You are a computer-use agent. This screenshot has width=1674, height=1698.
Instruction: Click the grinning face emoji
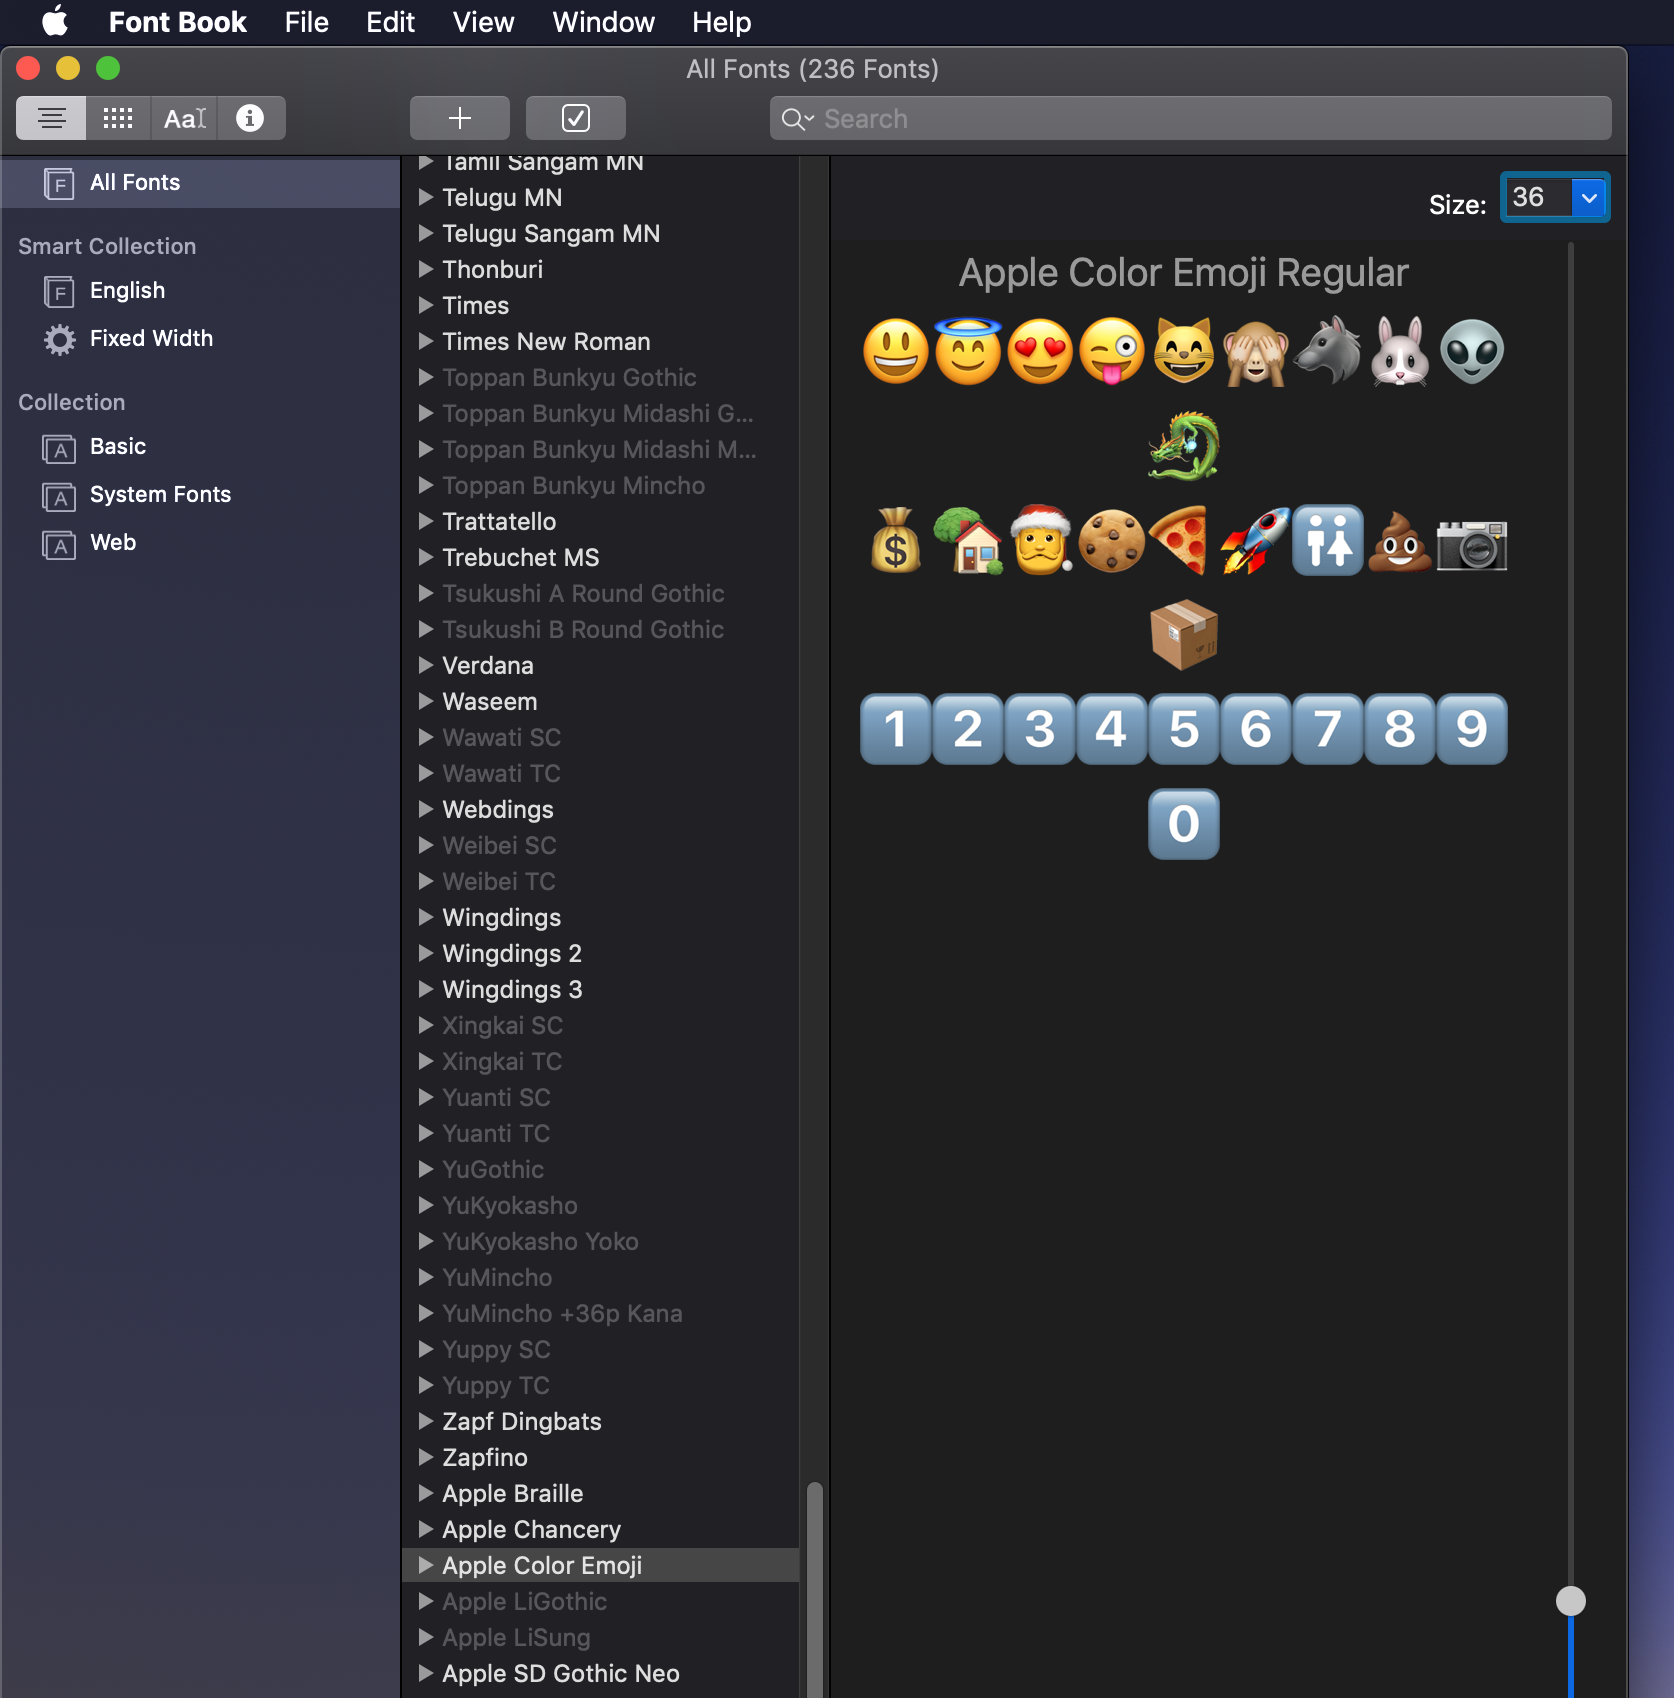(896, 351)
